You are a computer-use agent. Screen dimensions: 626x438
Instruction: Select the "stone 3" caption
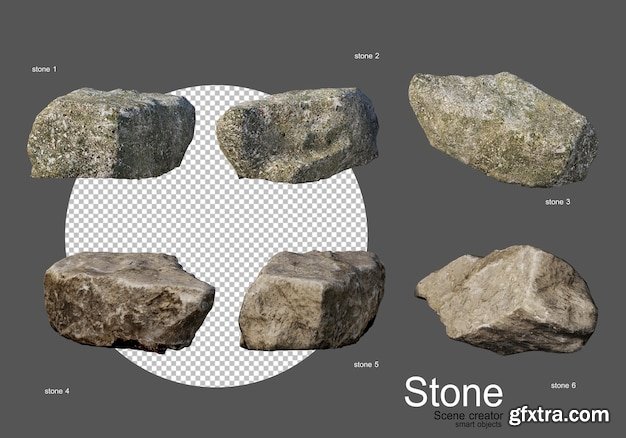coord(556,201)
